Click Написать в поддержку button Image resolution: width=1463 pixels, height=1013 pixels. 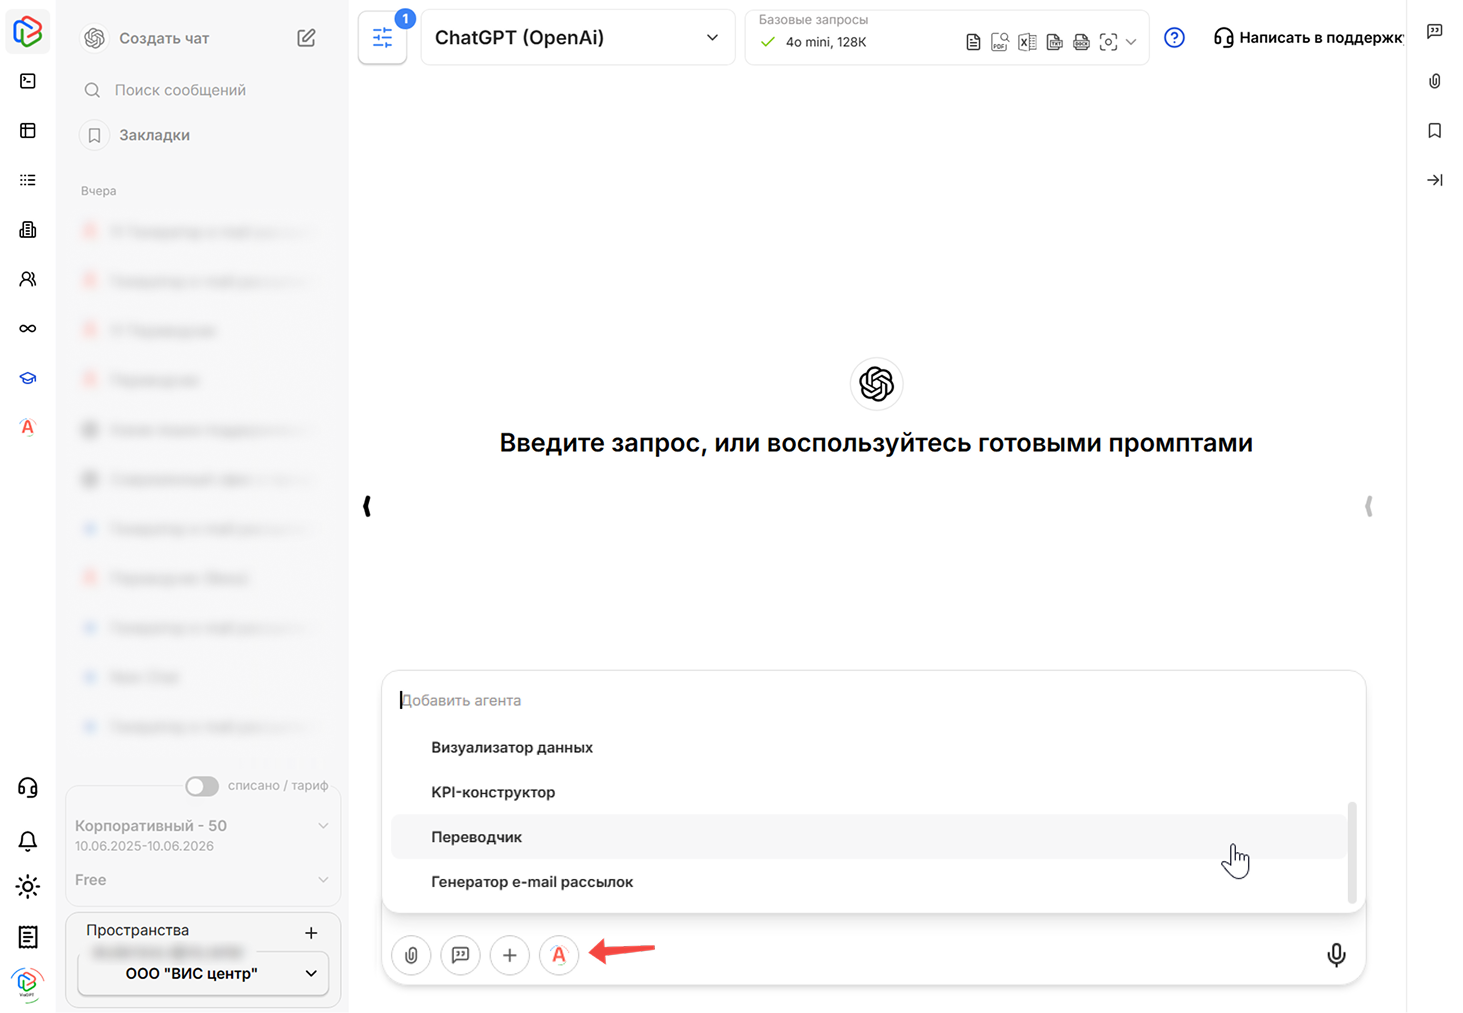pos(1309,38)
